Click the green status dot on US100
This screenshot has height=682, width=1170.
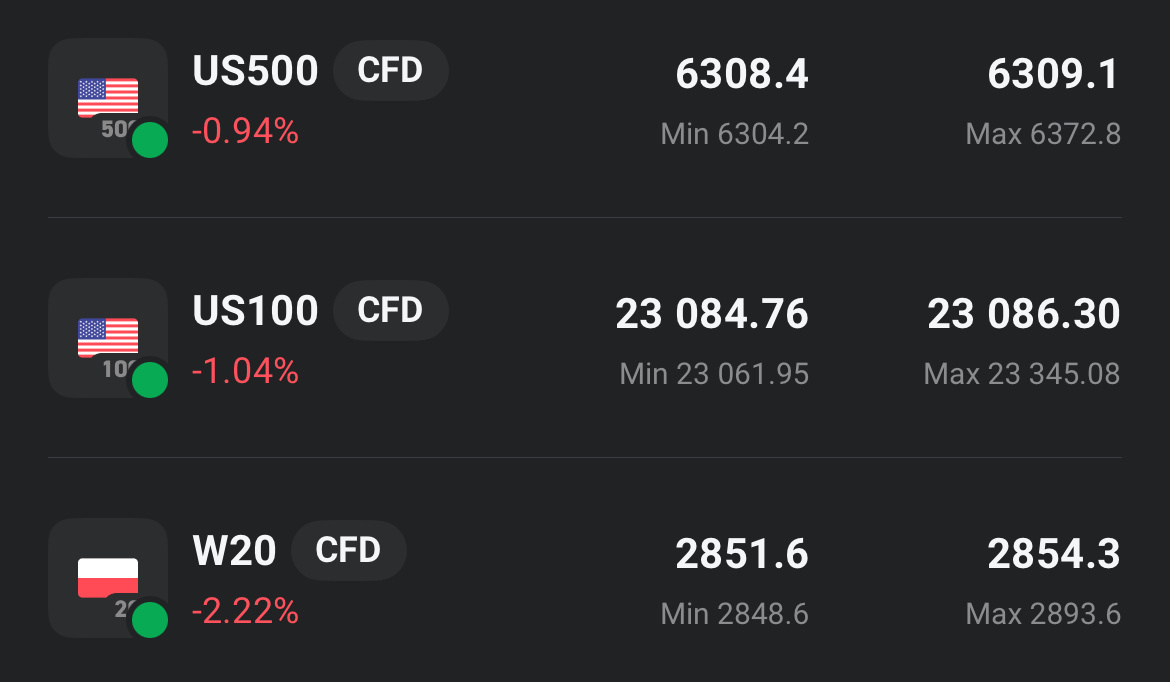[150, 380]
